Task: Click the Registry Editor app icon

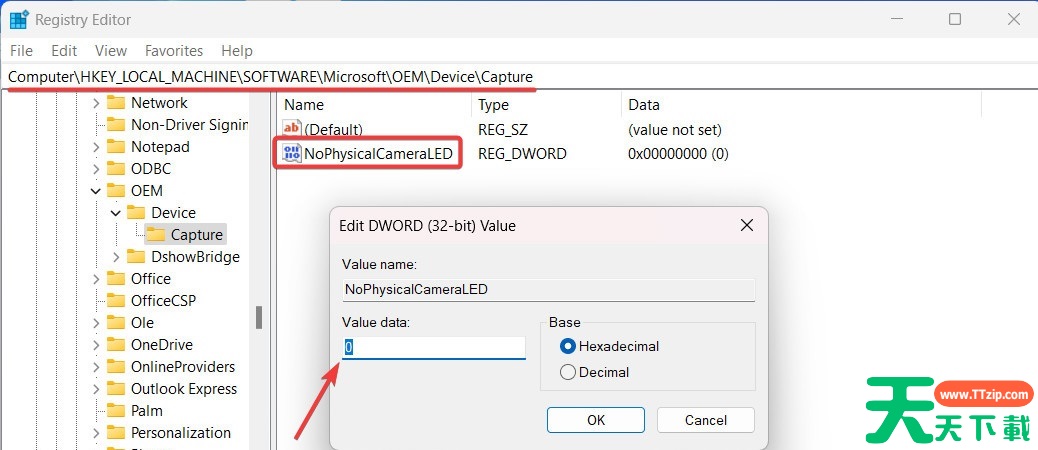Action: point(19,20)
